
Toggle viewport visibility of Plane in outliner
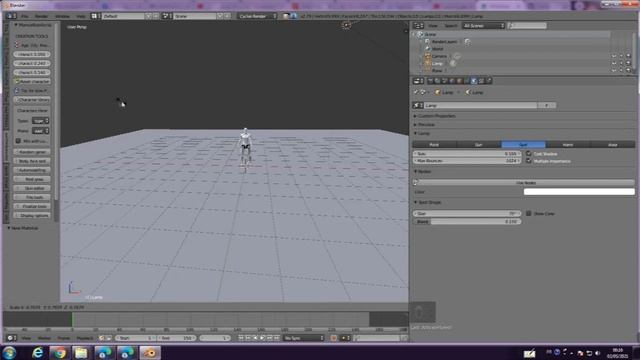tap(614, 70)
